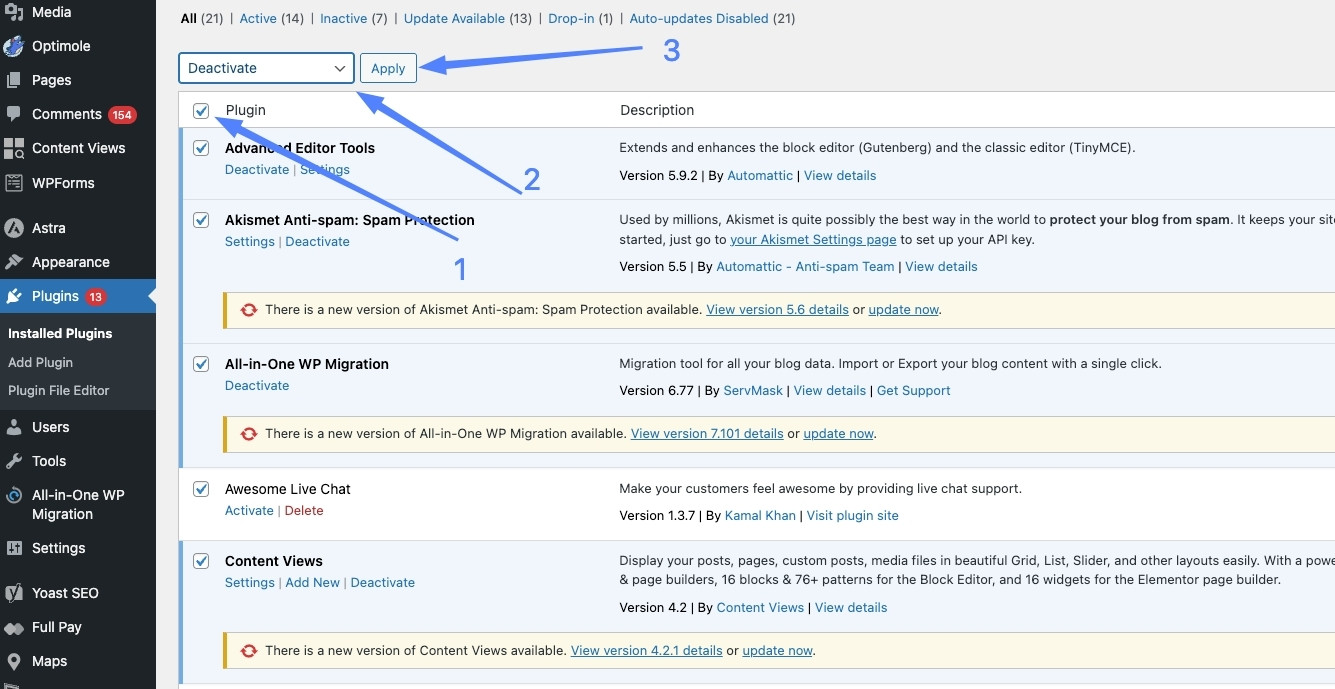
Task: Toggle the select-all plugins checkbox
Action: (x=201, y=111)
